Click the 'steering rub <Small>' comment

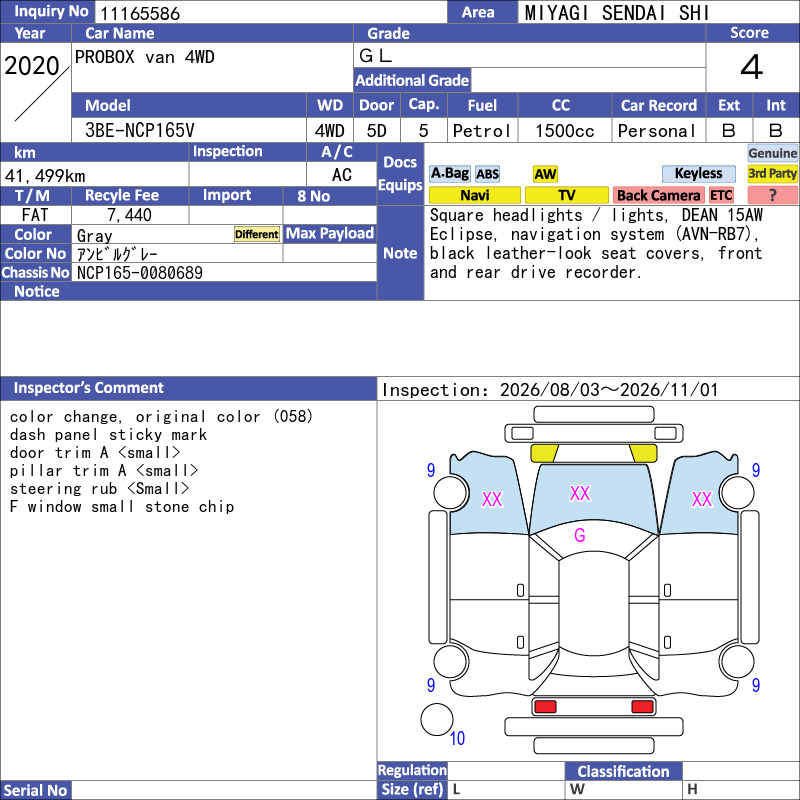99,489
